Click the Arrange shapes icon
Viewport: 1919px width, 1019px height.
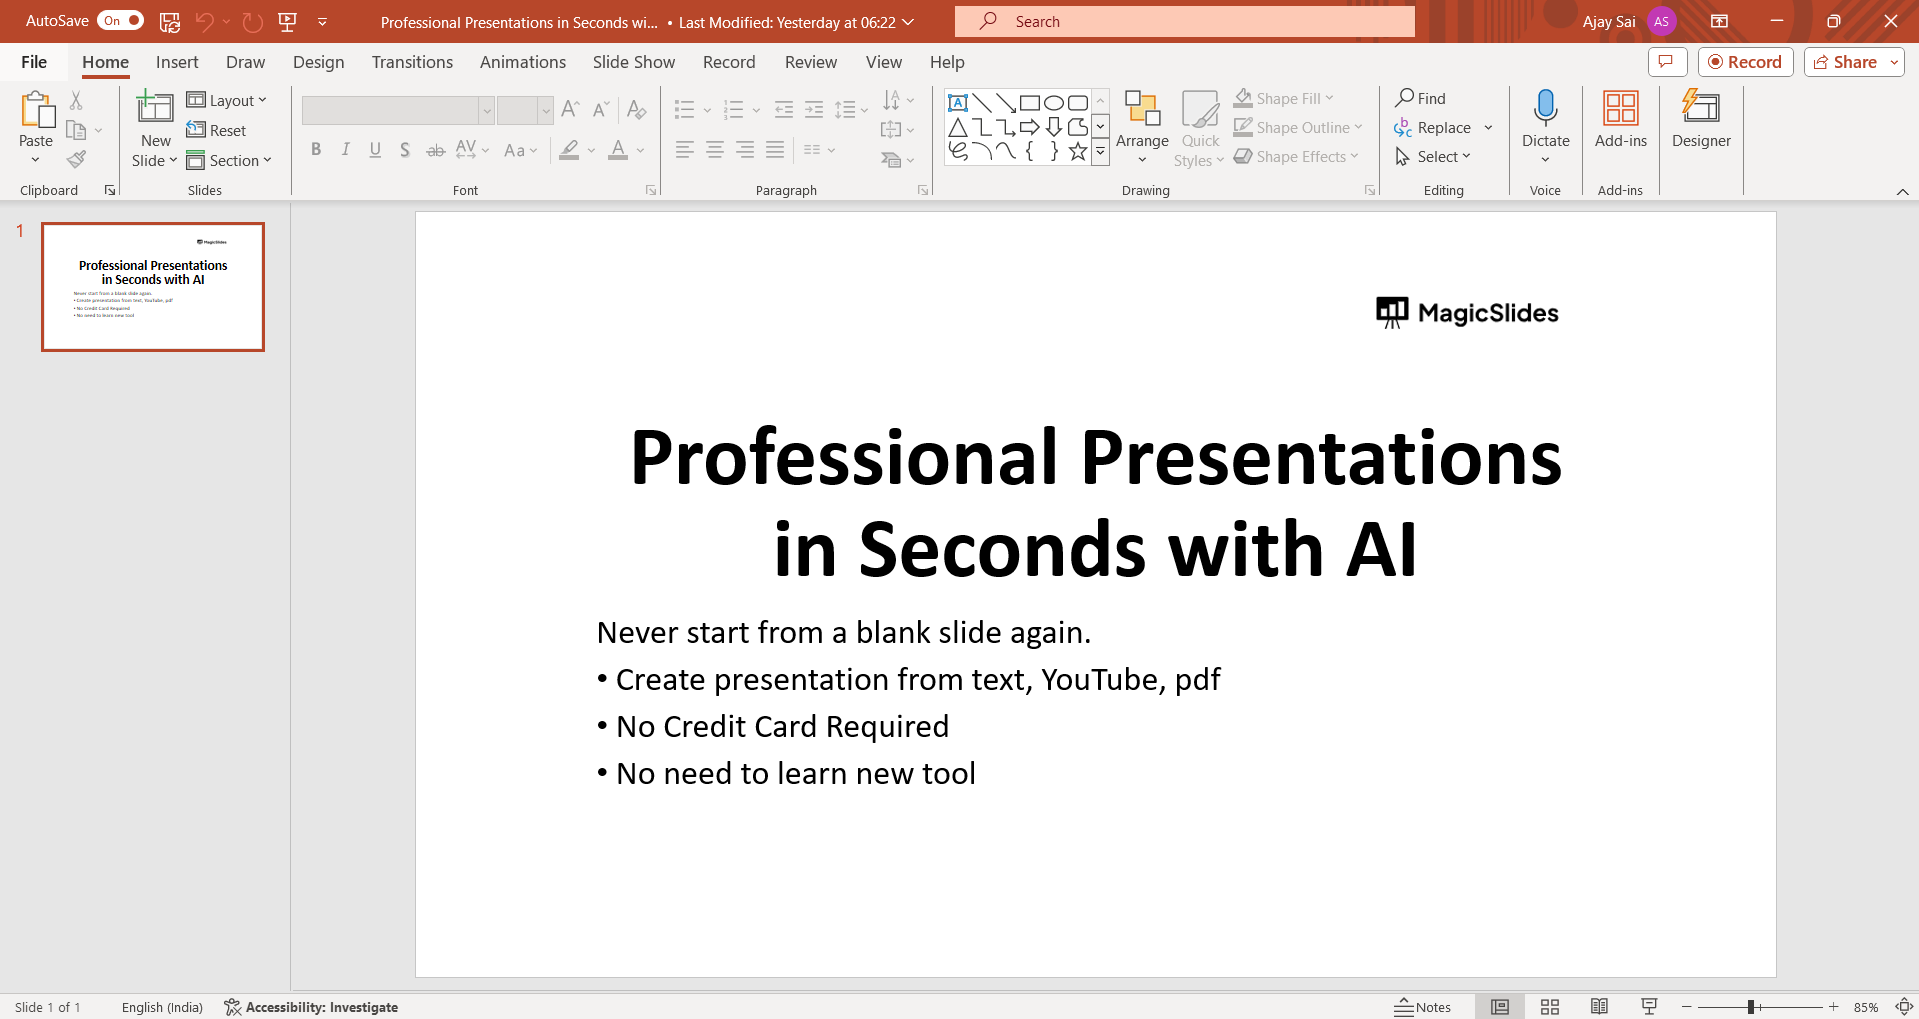coord(1142,108)
